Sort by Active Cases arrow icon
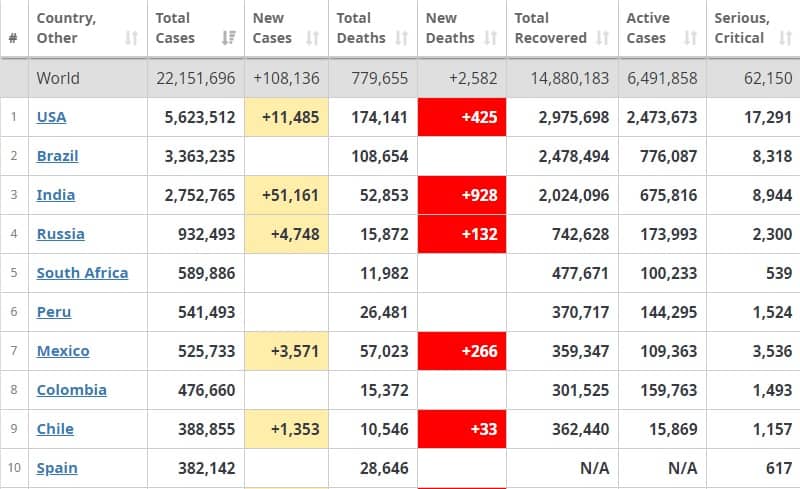This screenshot has height=489, width=800. pyautogui.click(x=690, y=38)
